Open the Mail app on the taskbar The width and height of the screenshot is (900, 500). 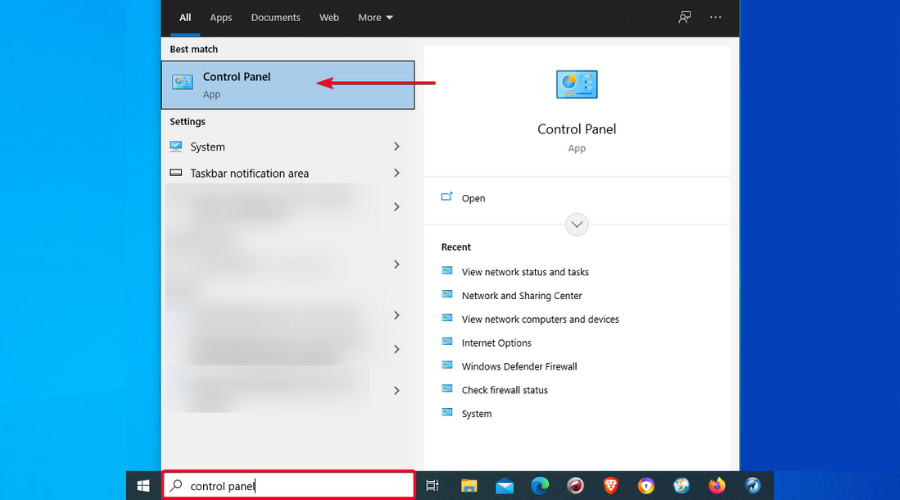tap(505, 486)
